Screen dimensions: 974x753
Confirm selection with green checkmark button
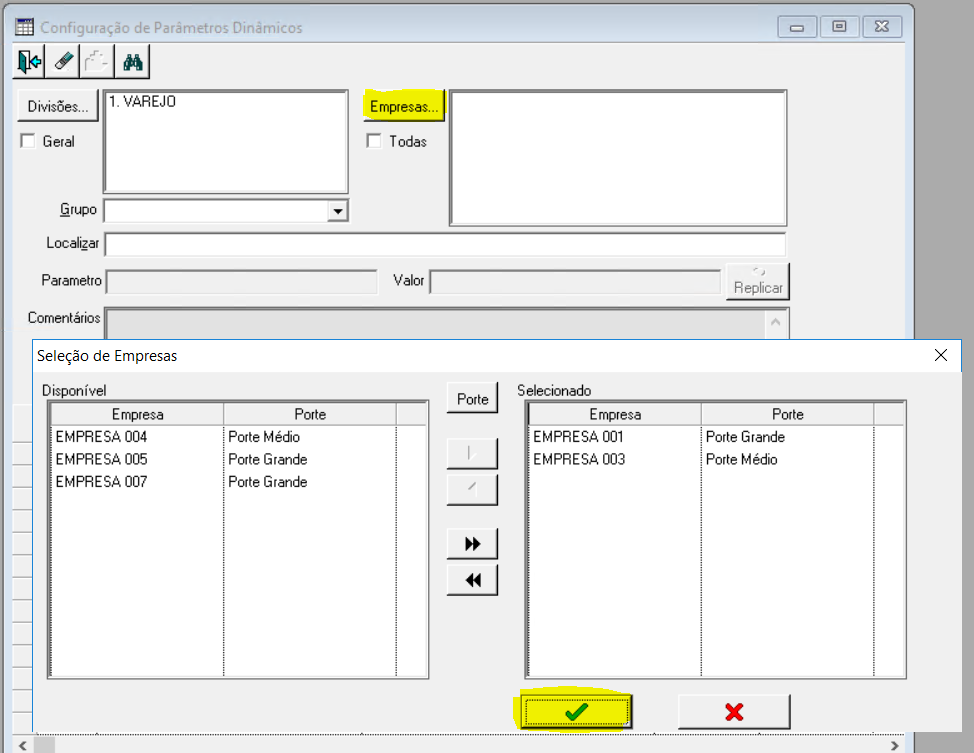pos(576,711)
